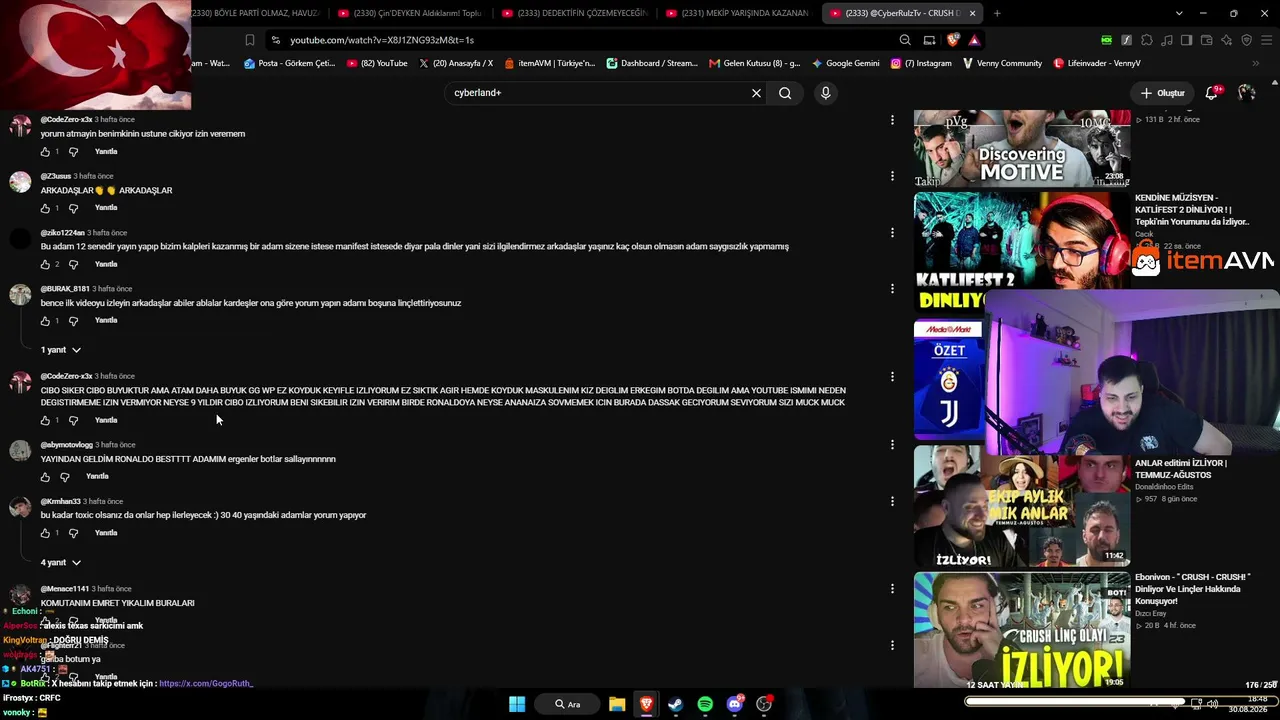Zoom magnifier icon in address bar
The height and width of the screenshot is (720, 1280).
[x=905, y=40]
